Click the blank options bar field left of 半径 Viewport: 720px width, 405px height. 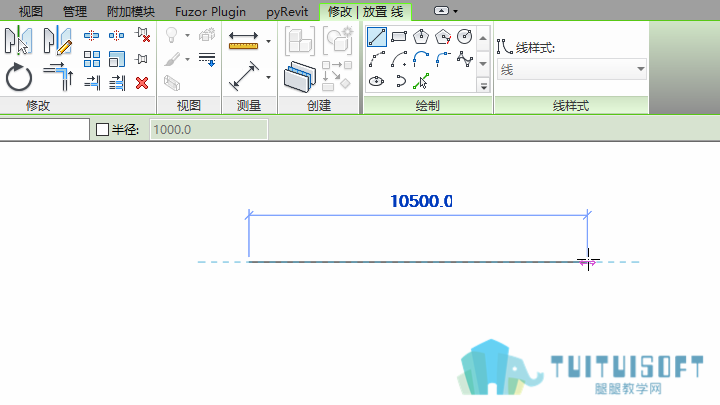pyautogui.click(x=45, y=129)
